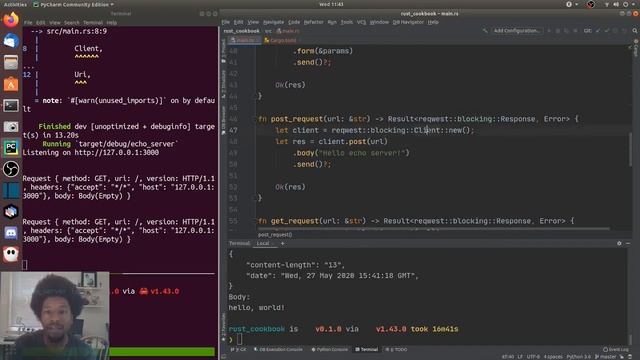Open DB Execution Console tool window
The width and height of the screenshot is (640, 360).
(278, 349)
